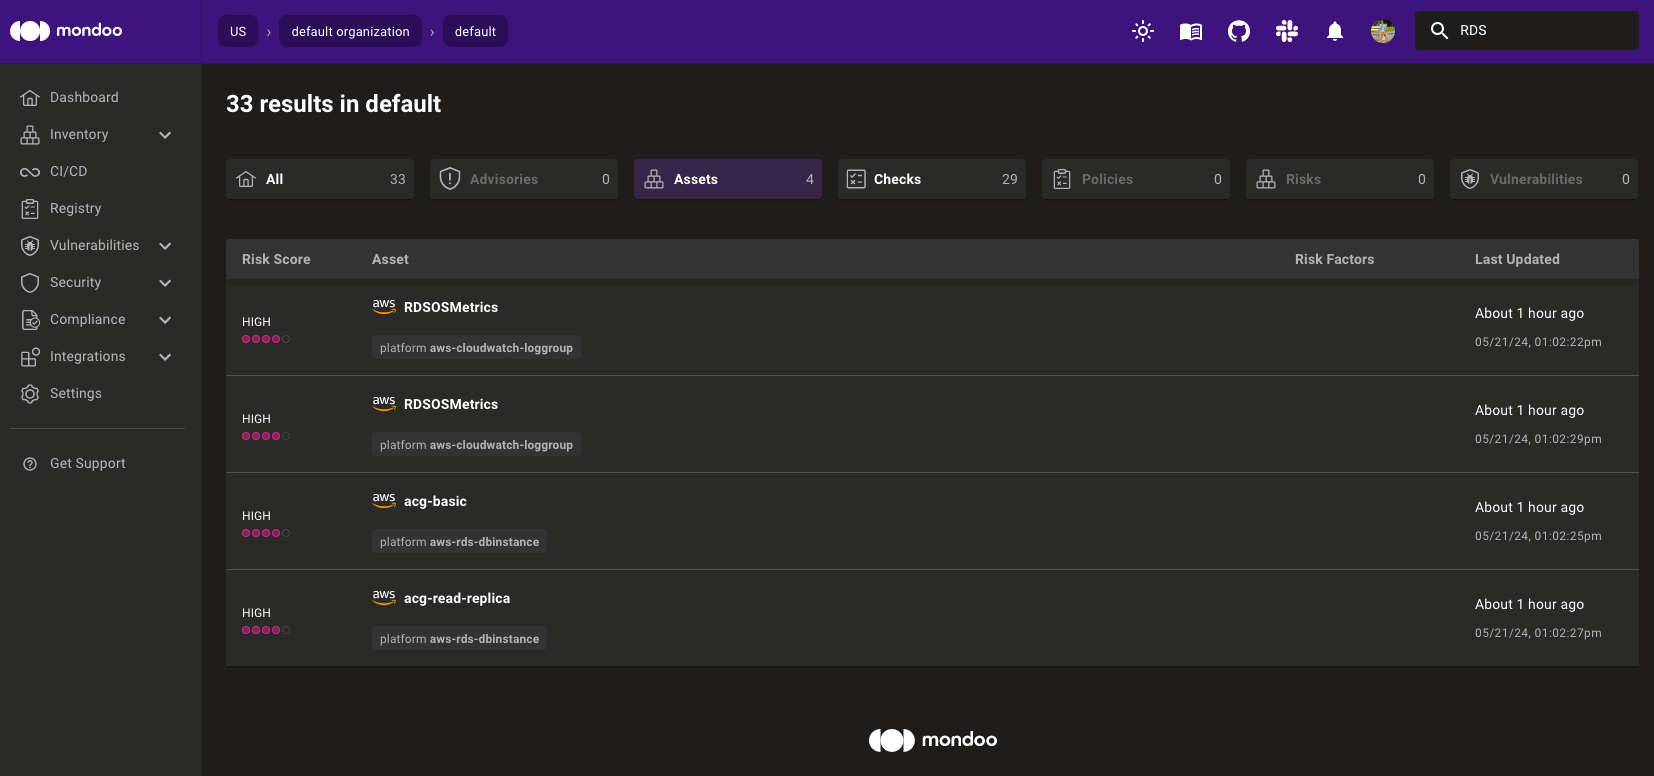Click the Mondoo logo in the header
The image size is (1654, 776).
[66, 31]
